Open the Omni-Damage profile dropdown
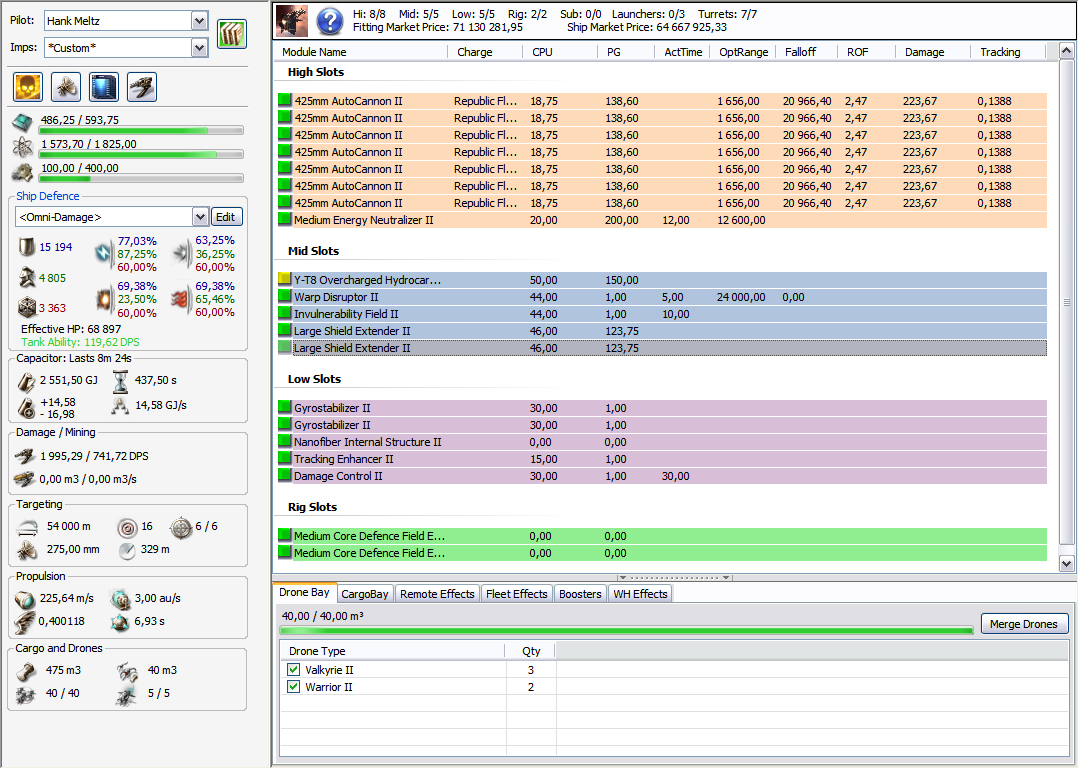Screen dimensions: 1079x769 pyautogui.click(x=198, y=217)
